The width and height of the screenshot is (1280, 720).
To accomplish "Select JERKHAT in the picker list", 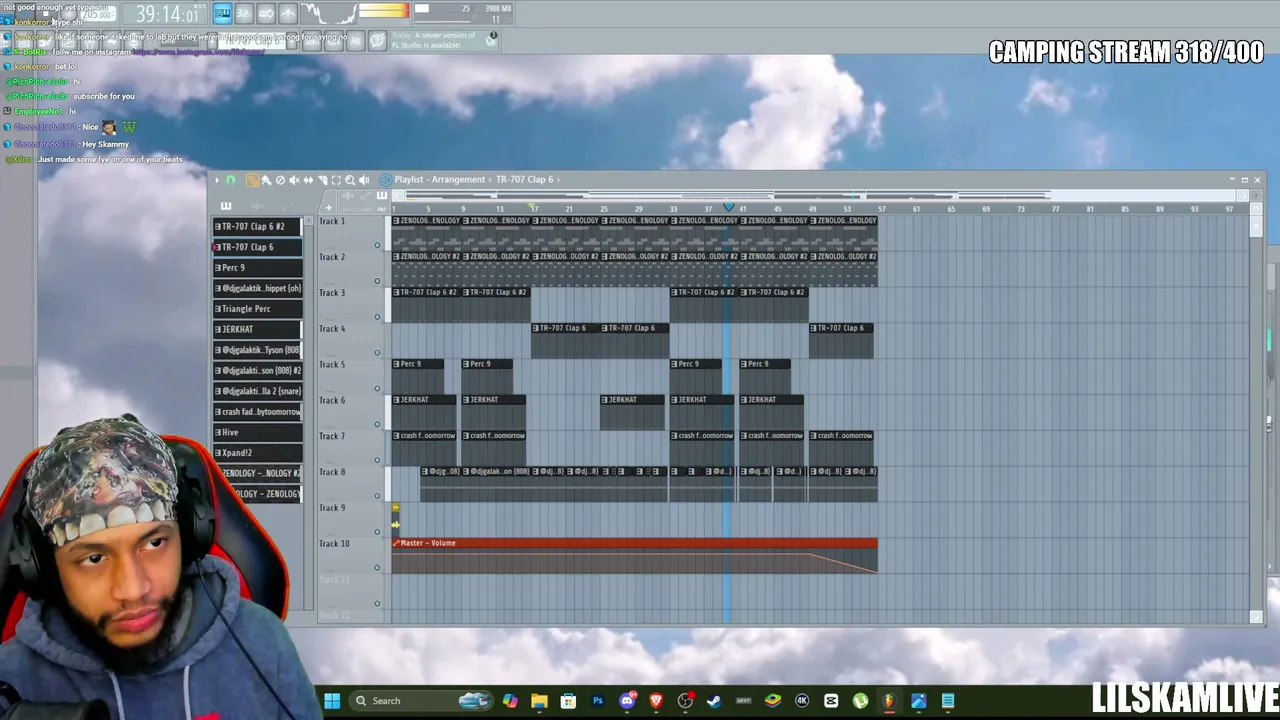I will click(x=257, y=329).
